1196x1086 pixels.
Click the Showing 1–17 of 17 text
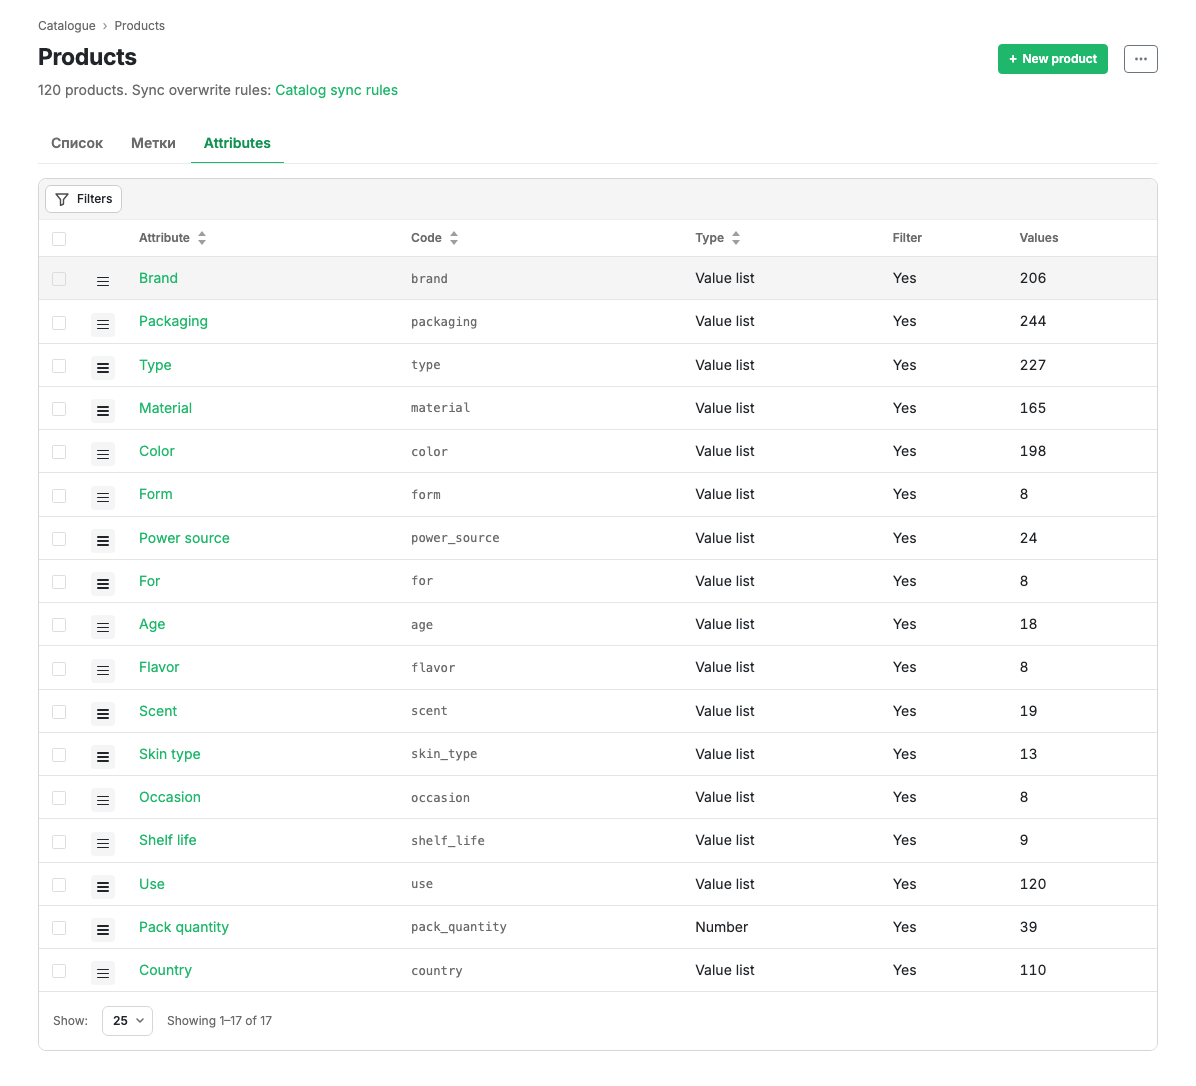point(219,1020)
